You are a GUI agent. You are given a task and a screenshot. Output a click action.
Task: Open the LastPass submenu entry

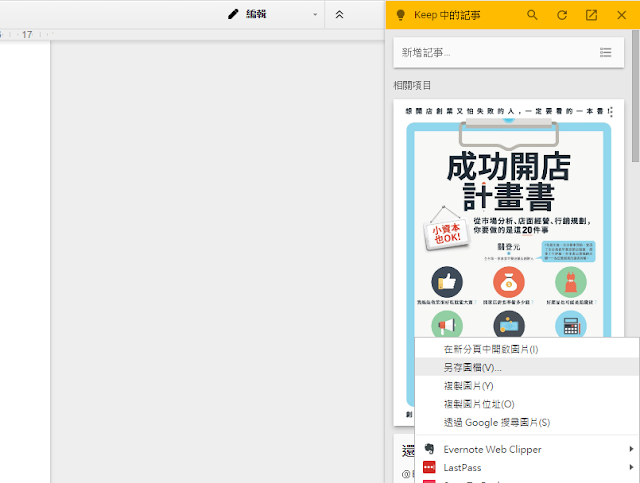[x=527, y=467]
